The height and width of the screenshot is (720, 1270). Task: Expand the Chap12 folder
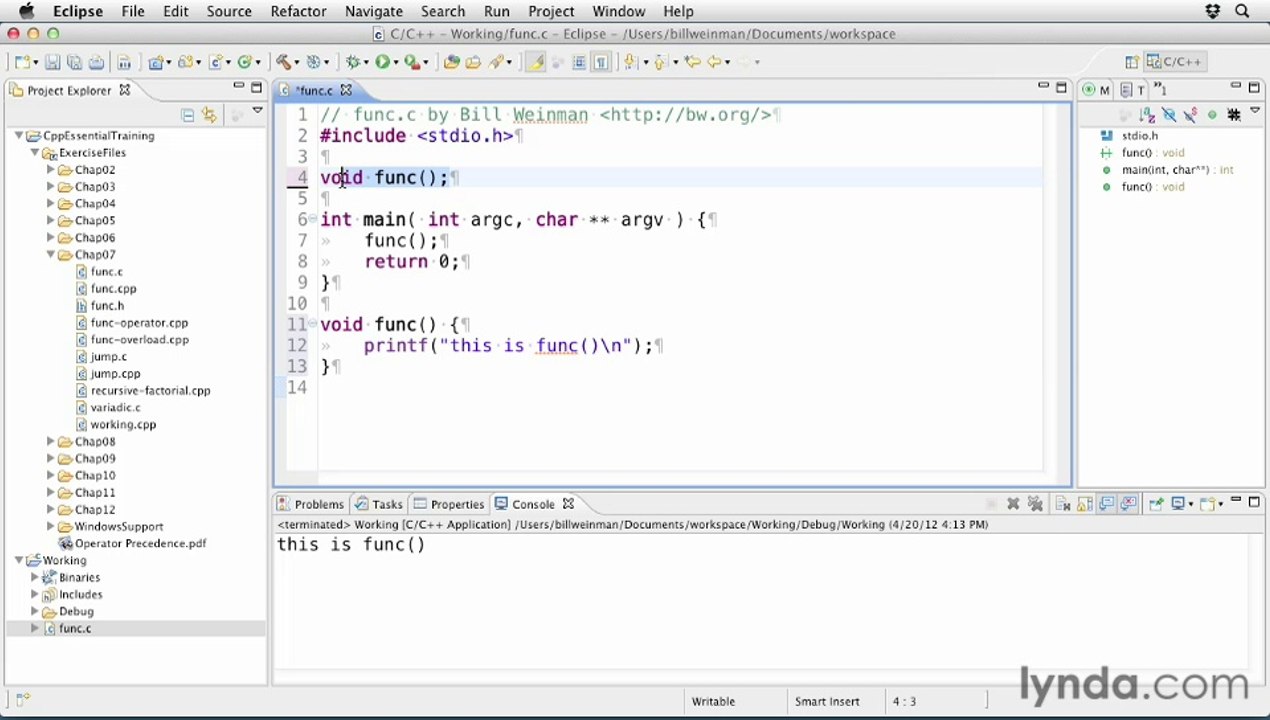51,510
